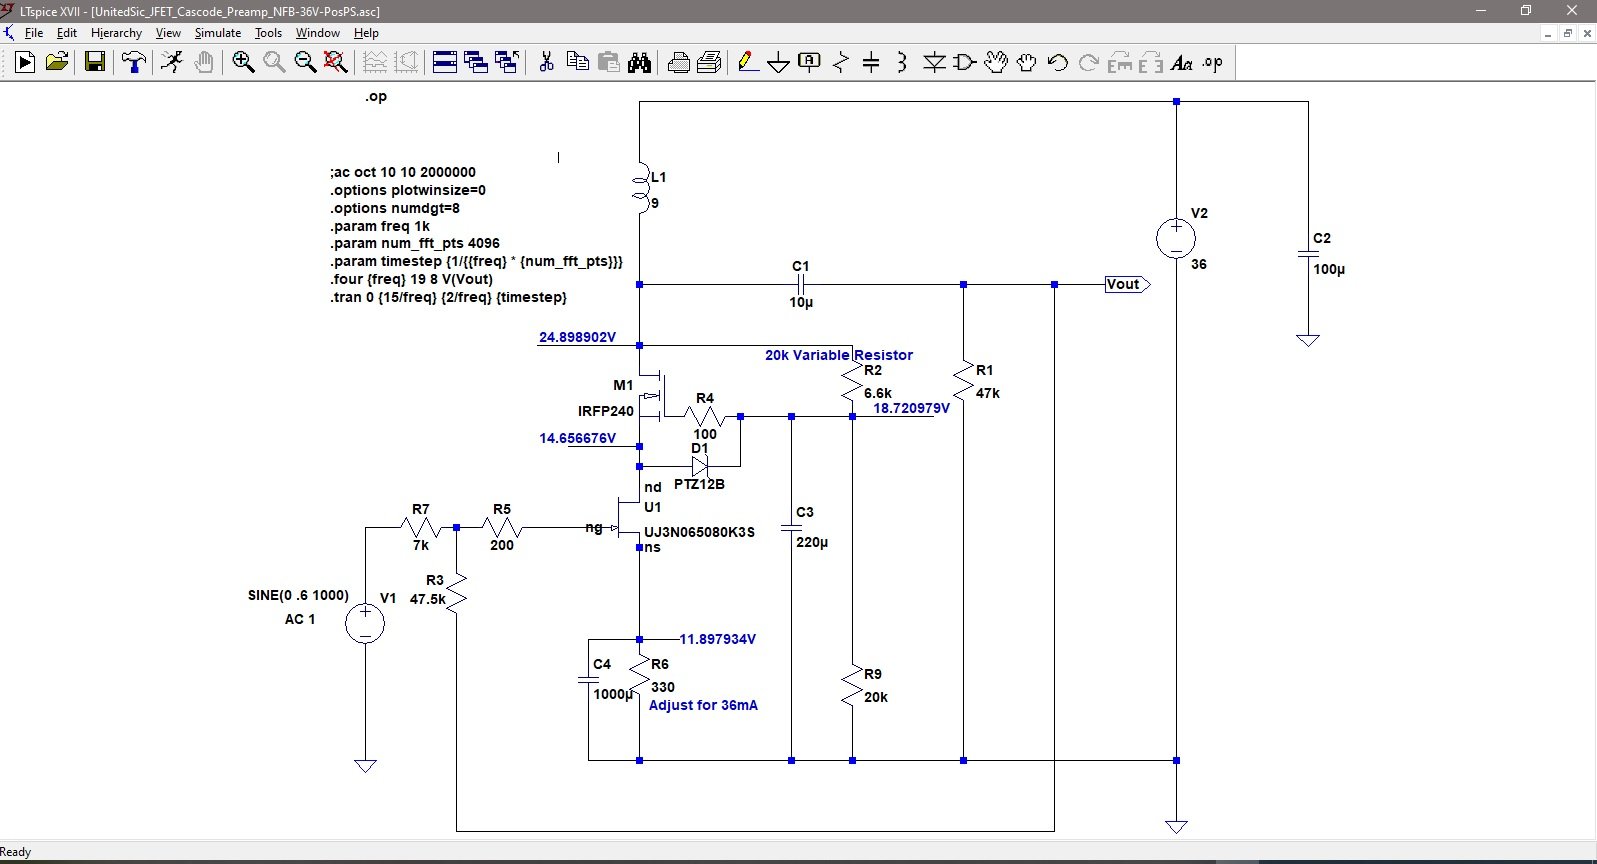Image resolution: width=1597 pixels, height=864 pixels.
Task: Click the LTspice document icon beside File menu
Action: click(9, 33)
